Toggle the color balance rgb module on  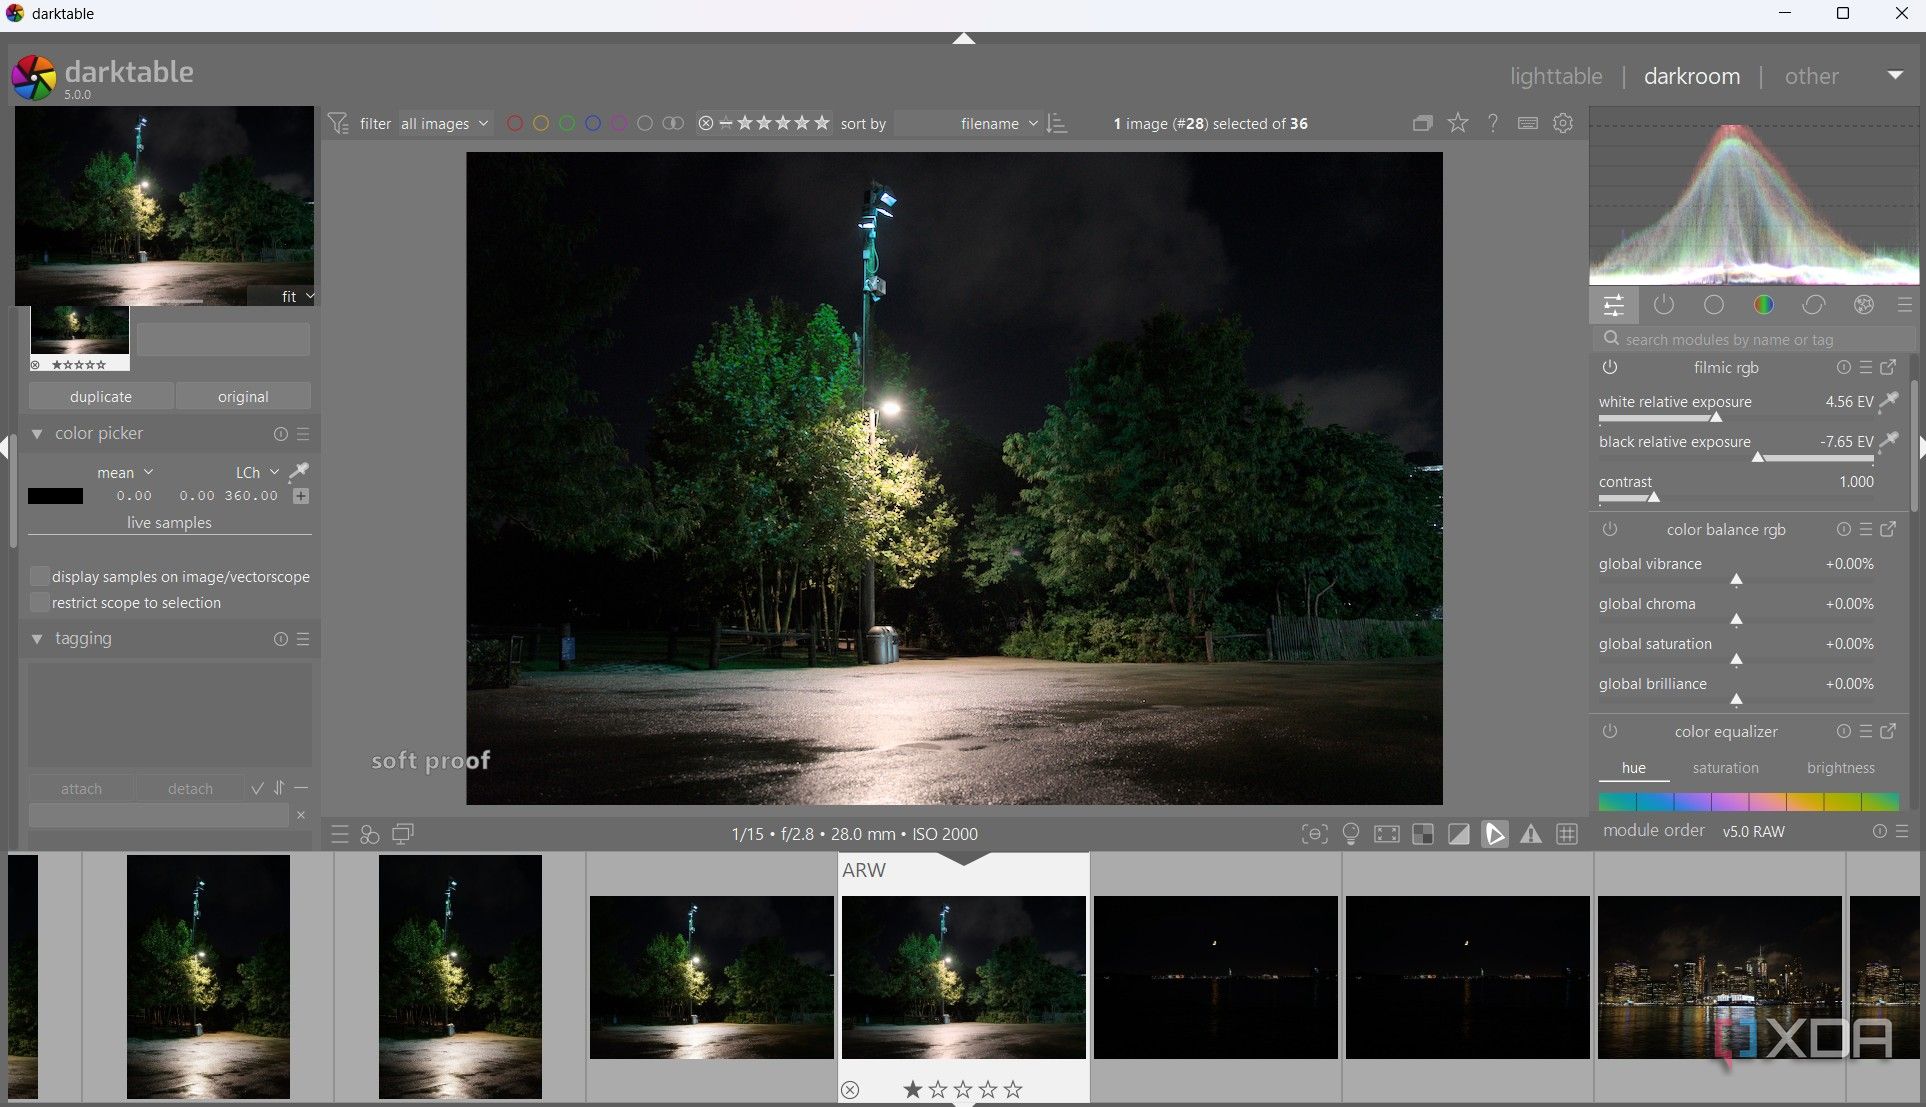point(1610,530)
